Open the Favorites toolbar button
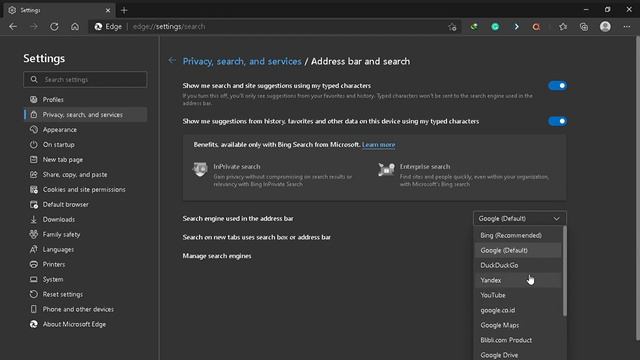640x360 pixels. pos(563,27)
